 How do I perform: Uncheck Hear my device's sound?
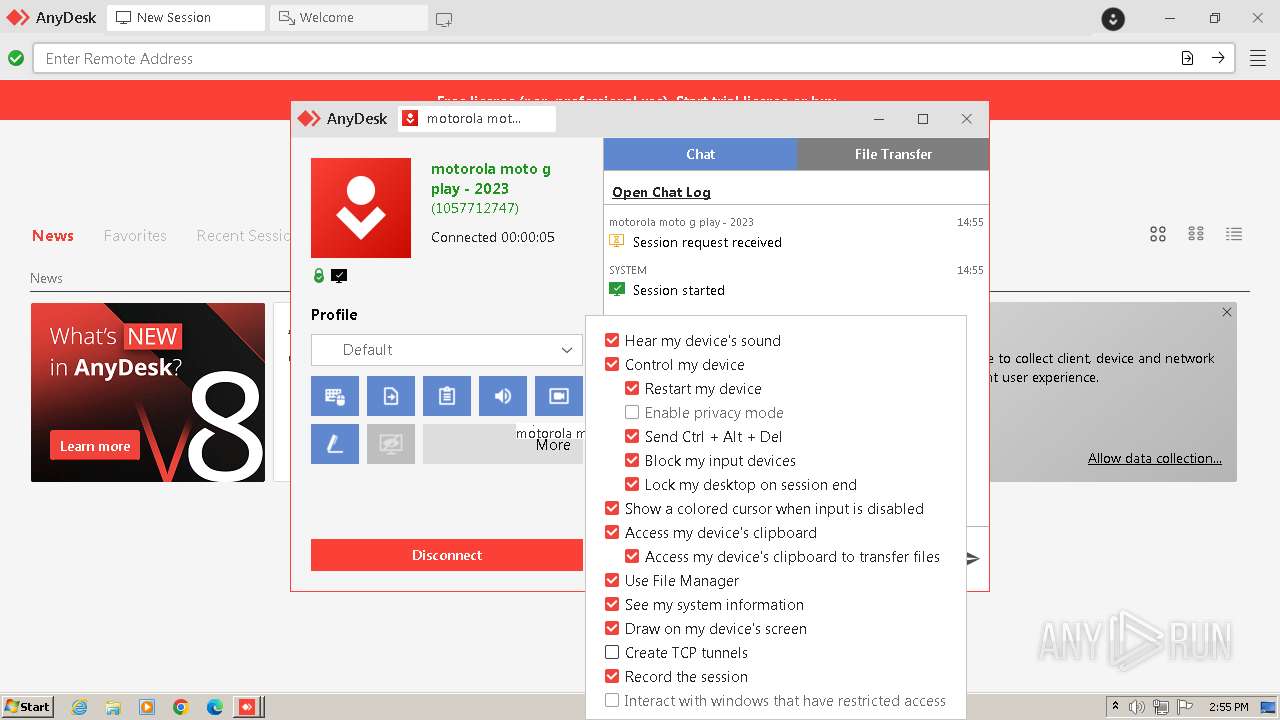tap(612, 340)
